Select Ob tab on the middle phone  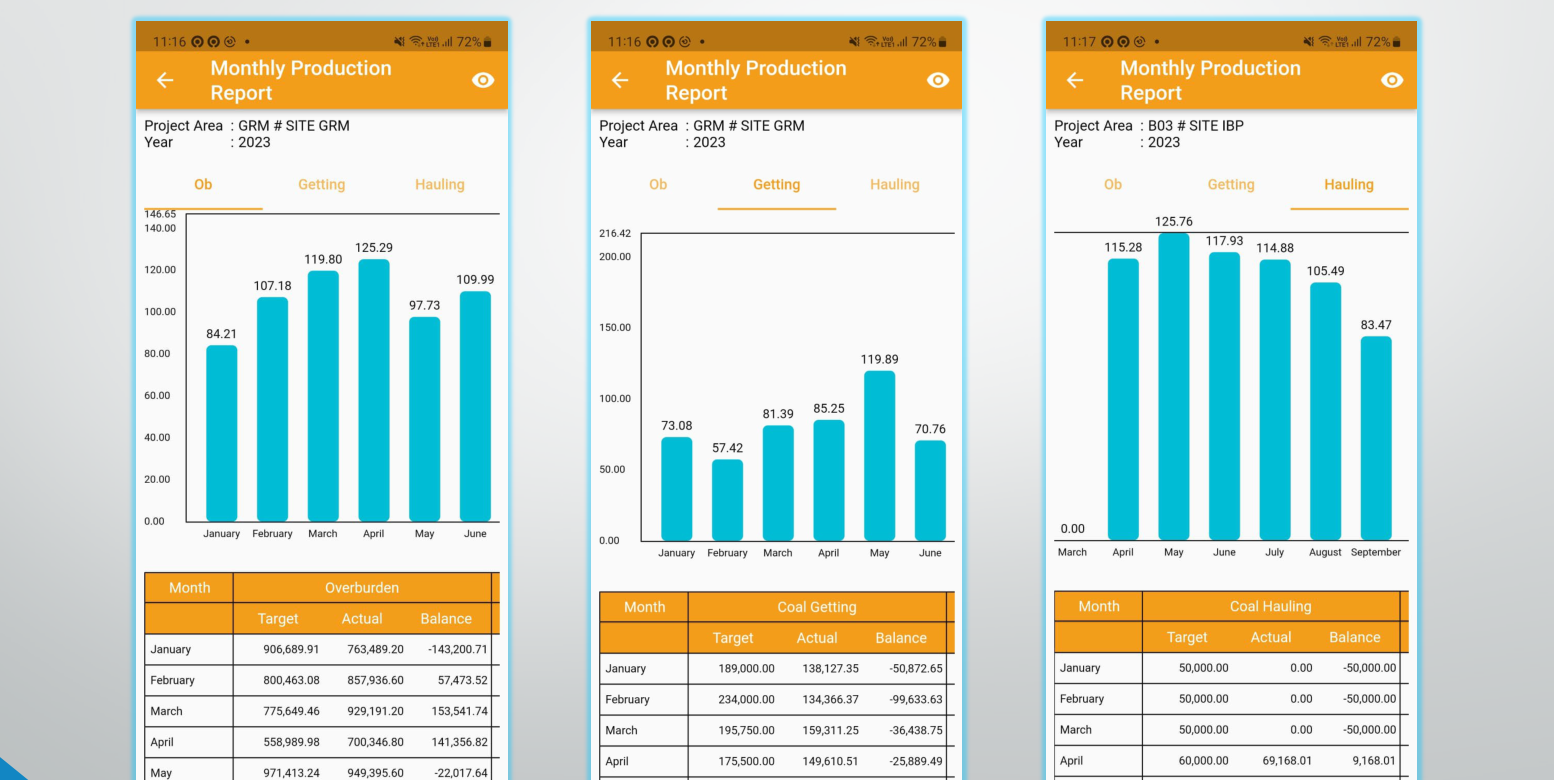point(658,185)
